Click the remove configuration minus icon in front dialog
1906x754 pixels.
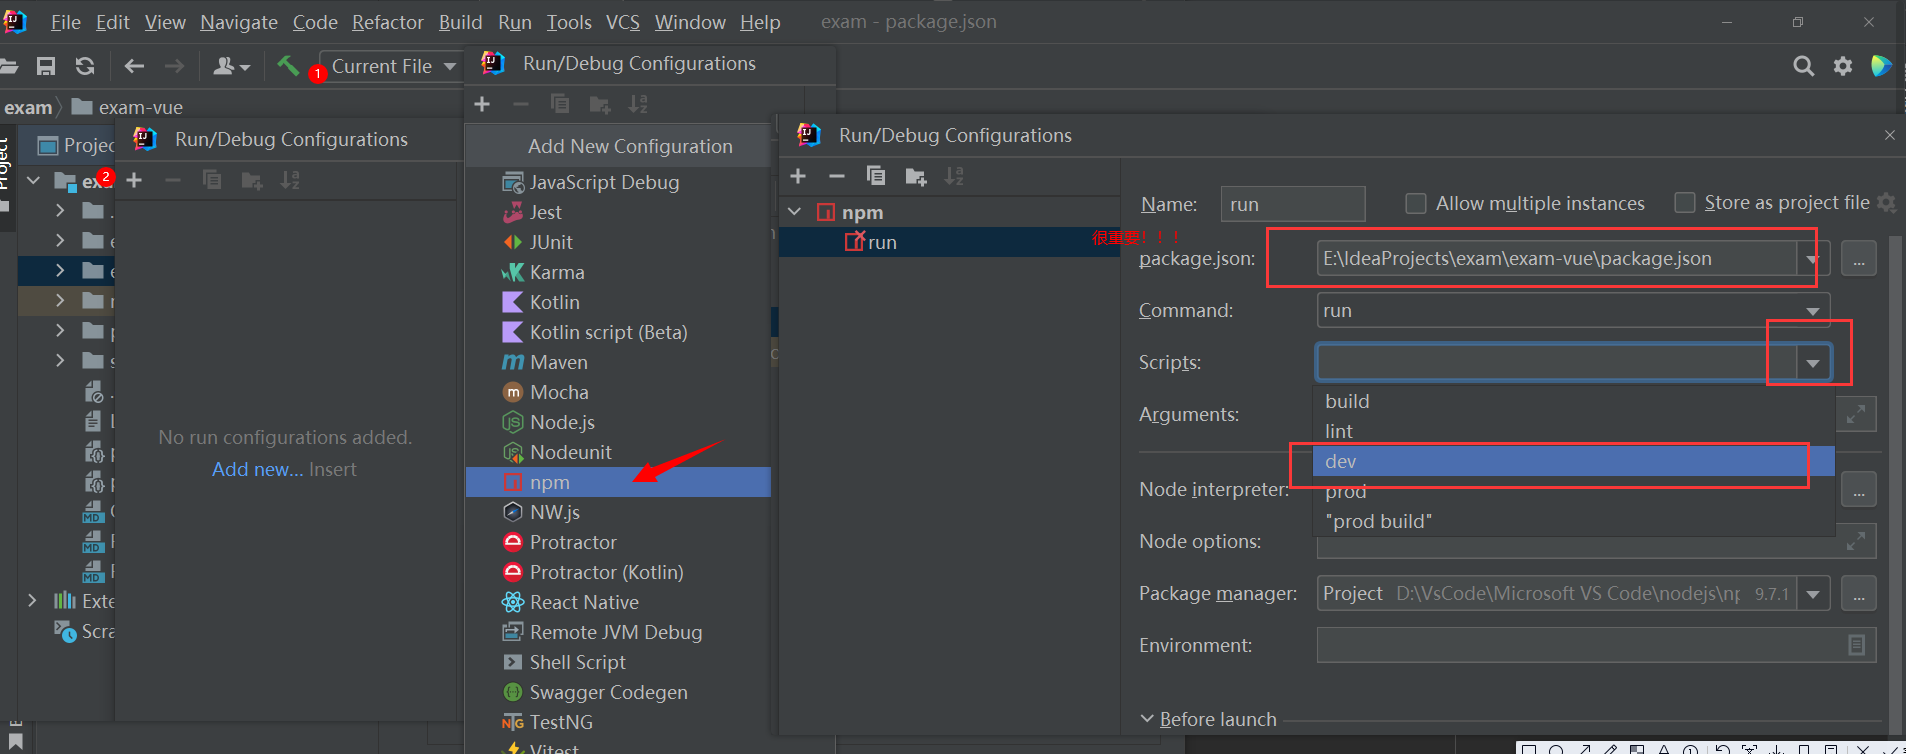point(837,176)
